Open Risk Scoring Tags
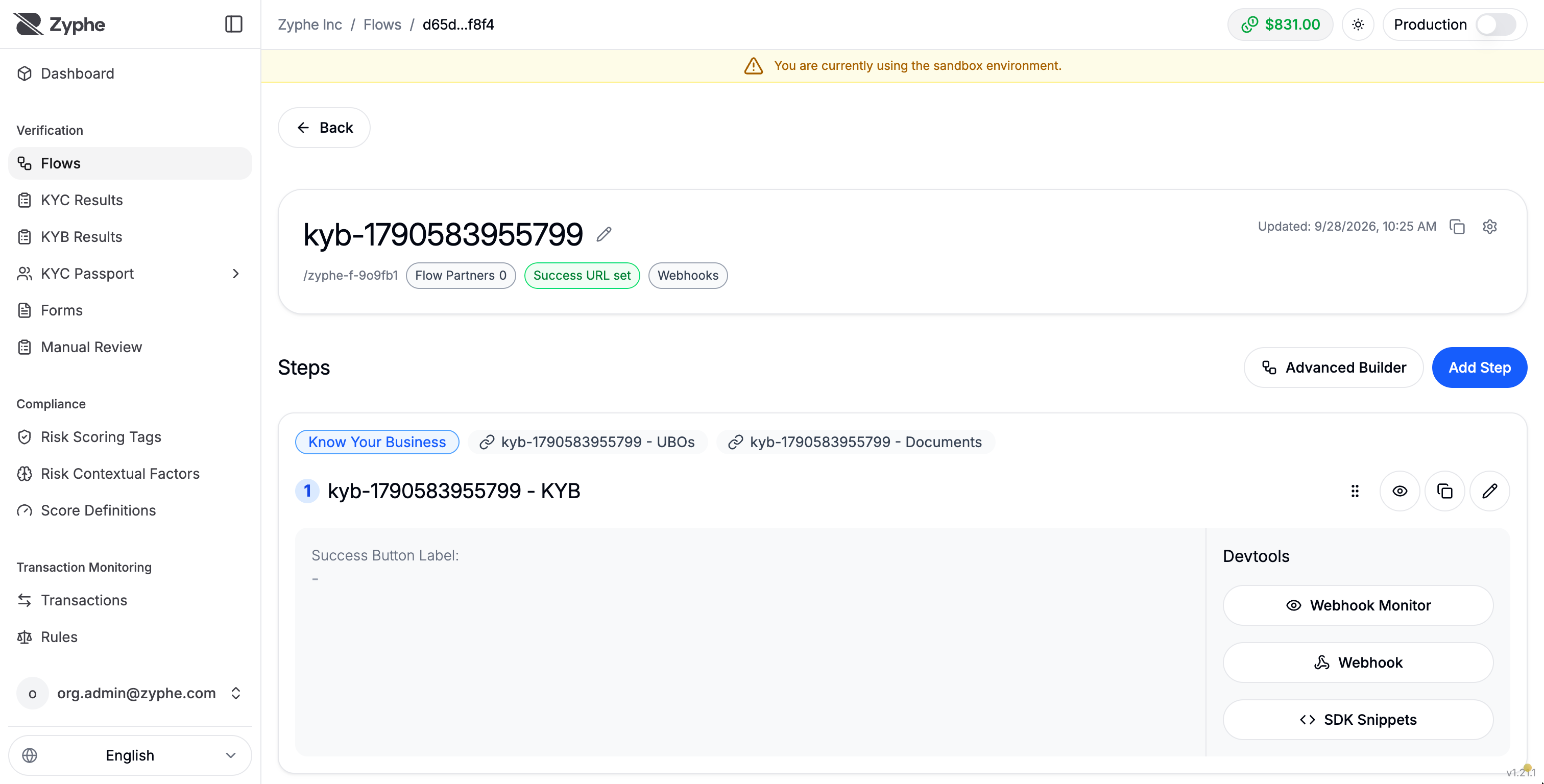Image resolution: width=1544 pixels, height=784 pixels. pyautogui.click(x=130, y=437)
